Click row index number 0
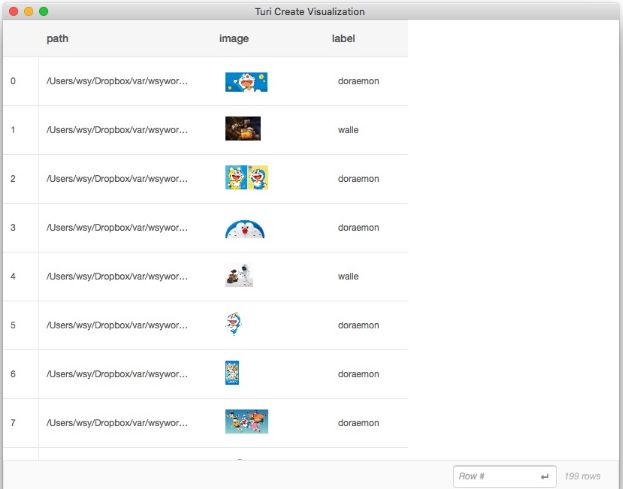 (x=13, y=81)
